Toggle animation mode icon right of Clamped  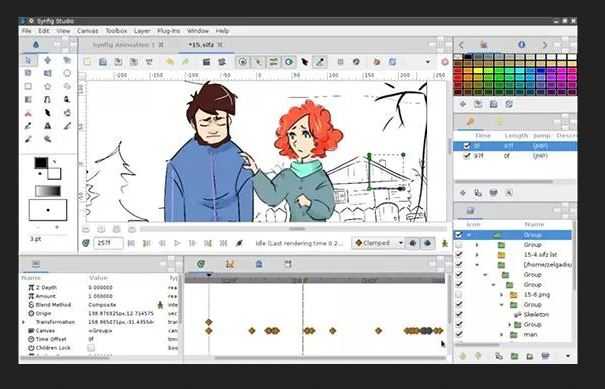point(445,243)
